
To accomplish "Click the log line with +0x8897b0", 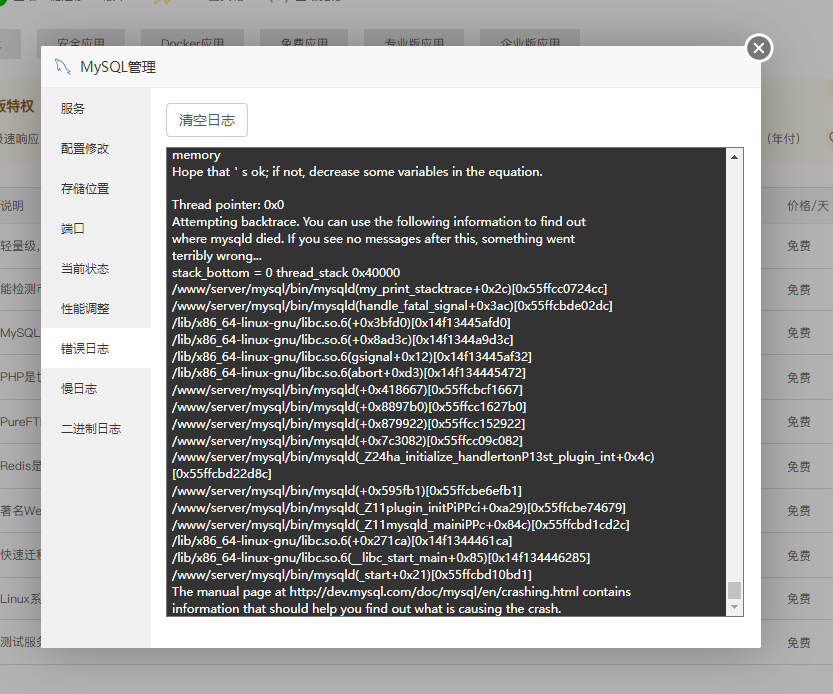I will (x=349, y=407).
